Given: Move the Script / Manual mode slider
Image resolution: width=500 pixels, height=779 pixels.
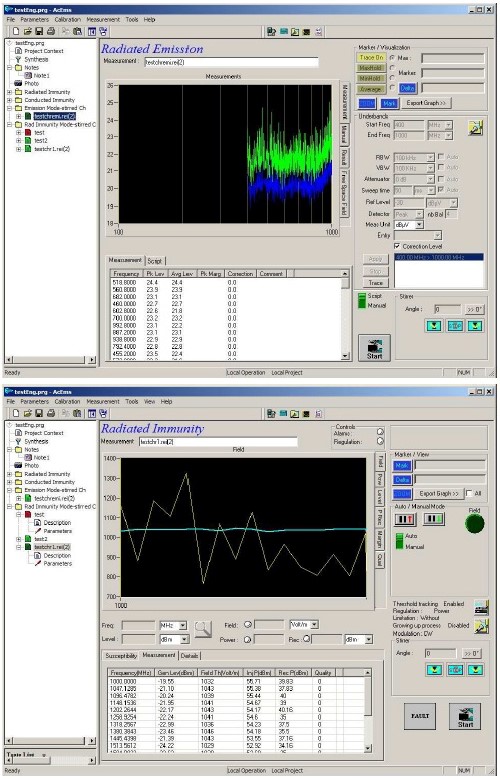Looking at the screenshot, I should click(x=362, y=301).
